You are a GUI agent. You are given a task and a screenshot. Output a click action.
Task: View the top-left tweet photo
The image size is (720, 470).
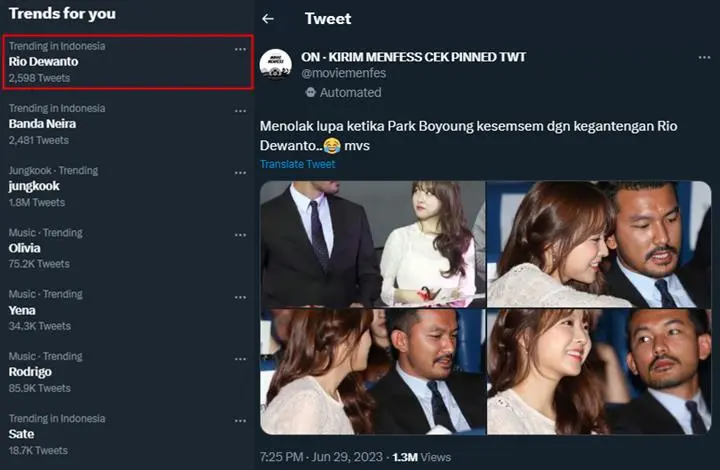372,244
